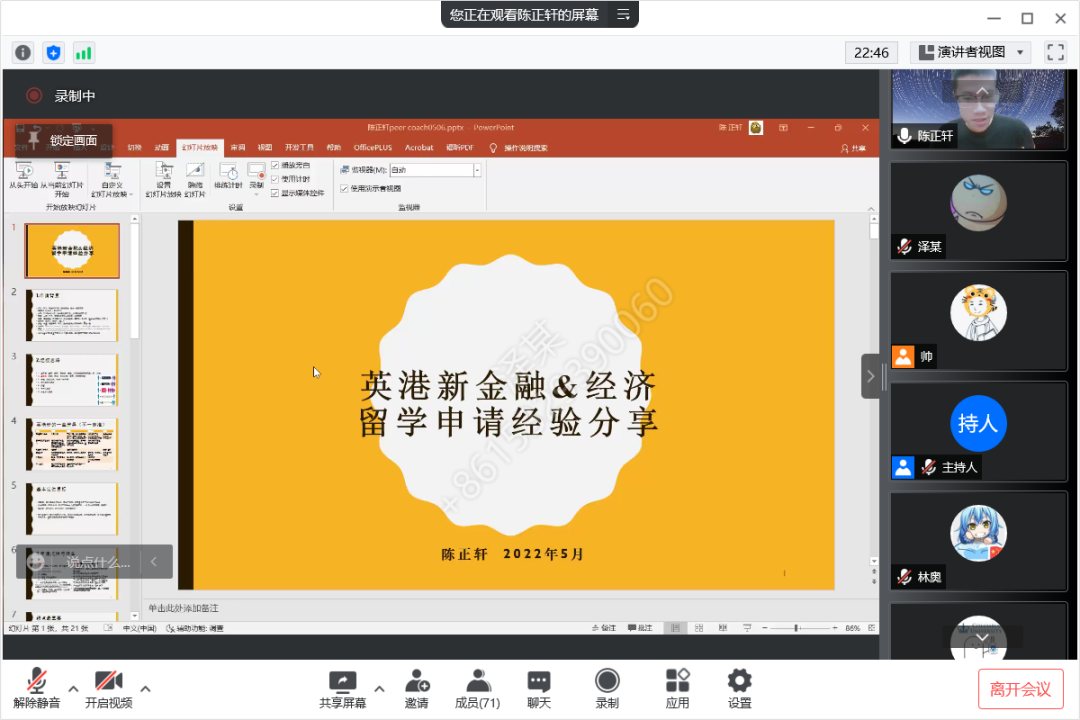Open the Chat panel
This screenshot has width=1080, height=720.
pyautogui.click(x=539, y=689)
